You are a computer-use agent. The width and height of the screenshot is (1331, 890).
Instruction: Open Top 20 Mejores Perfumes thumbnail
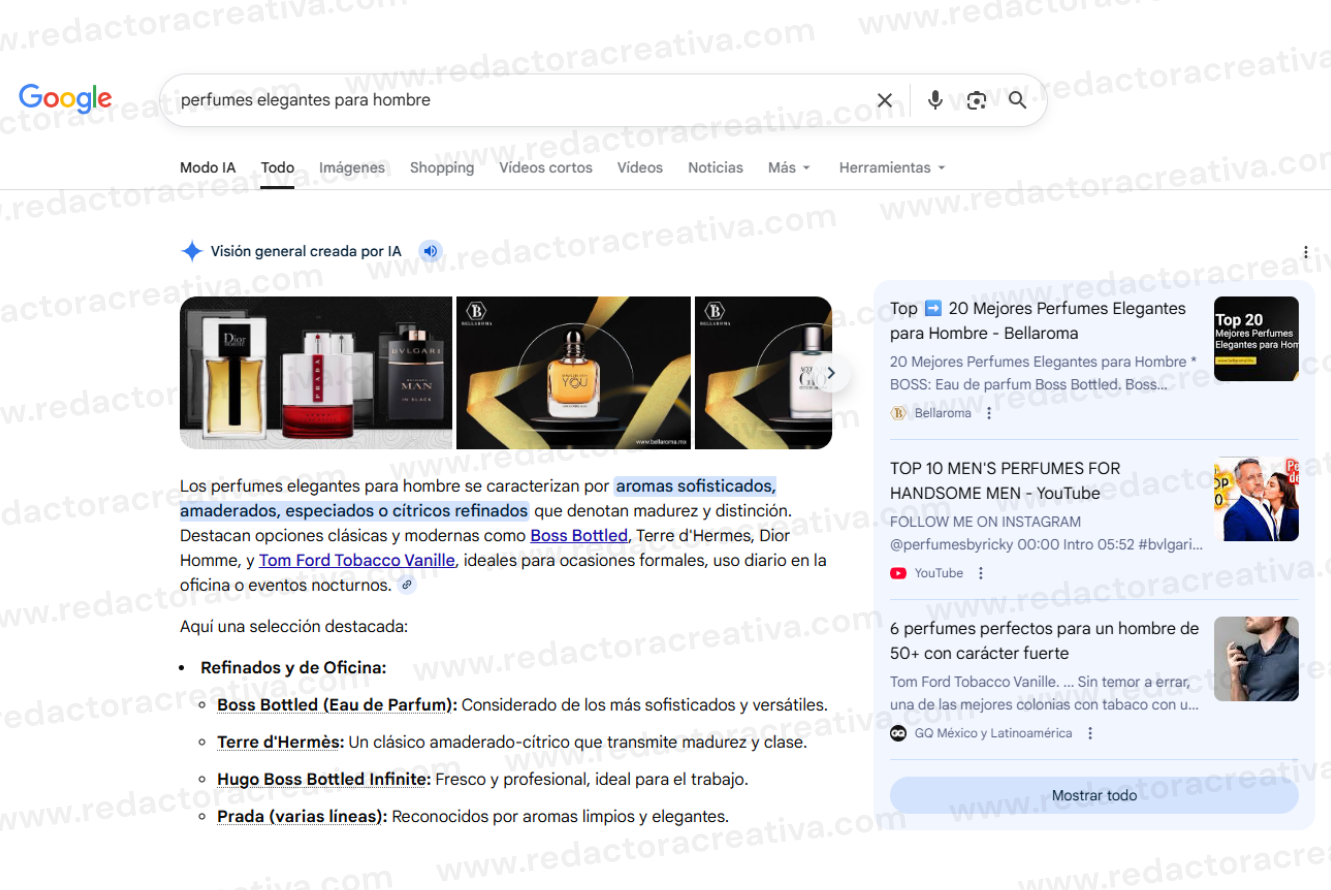pos(1256,339)
